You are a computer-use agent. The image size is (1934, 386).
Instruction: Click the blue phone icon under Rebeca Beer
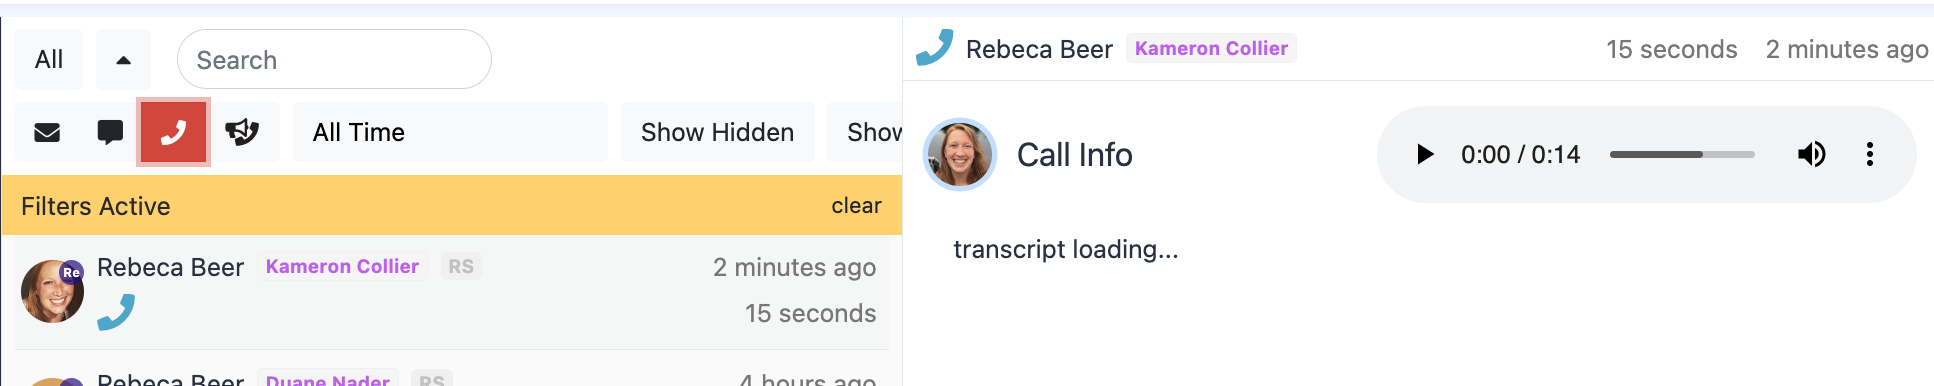(116, 312)
